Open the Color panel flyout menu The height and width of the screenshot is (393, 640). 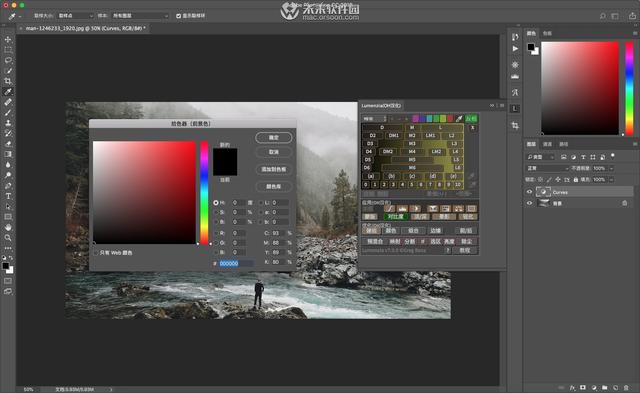635,33
